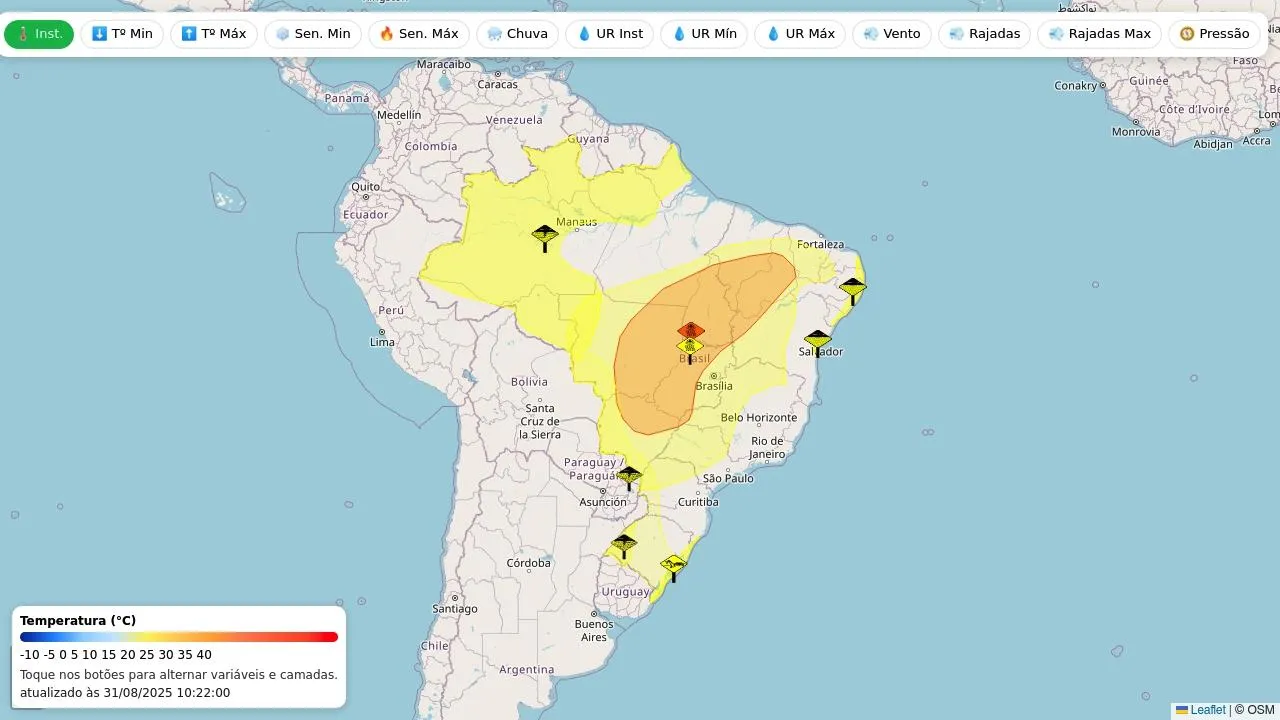Click the black-topped warning marker north of Uruguay
1280x720 pixels.
pyautogui.click(x=624, y=545)
